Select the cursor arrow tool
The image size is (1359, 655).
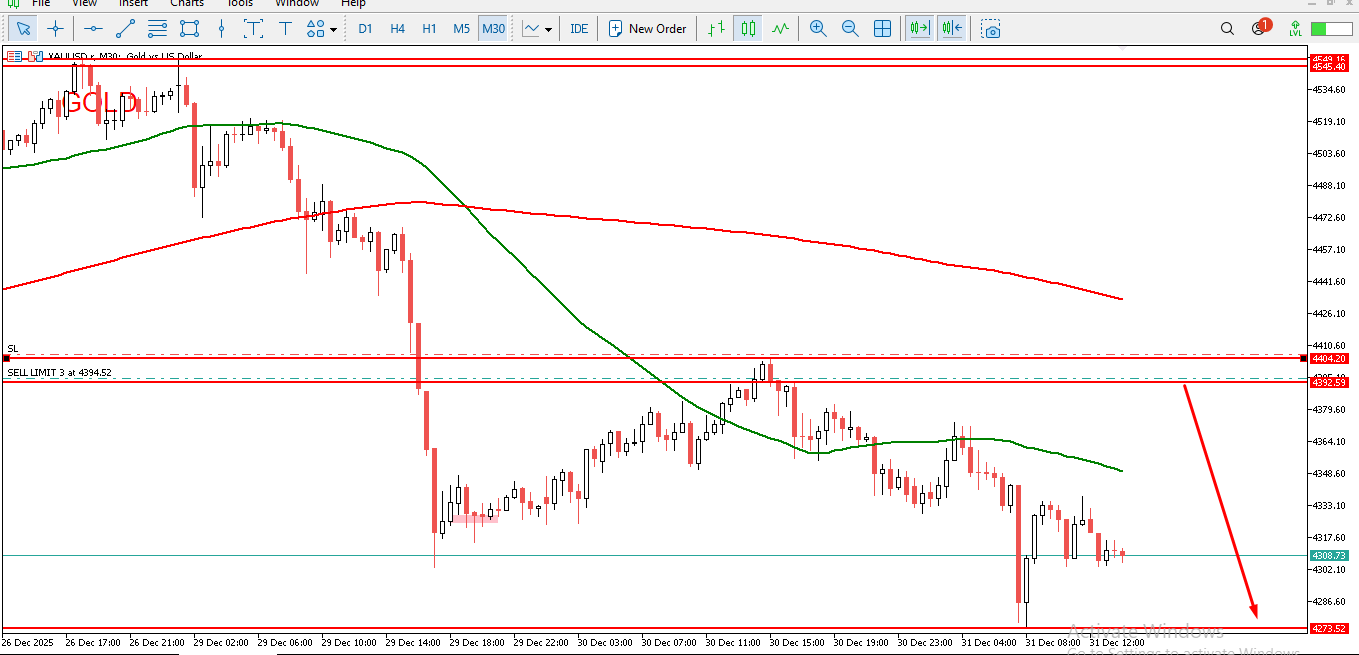pos(23,29)
